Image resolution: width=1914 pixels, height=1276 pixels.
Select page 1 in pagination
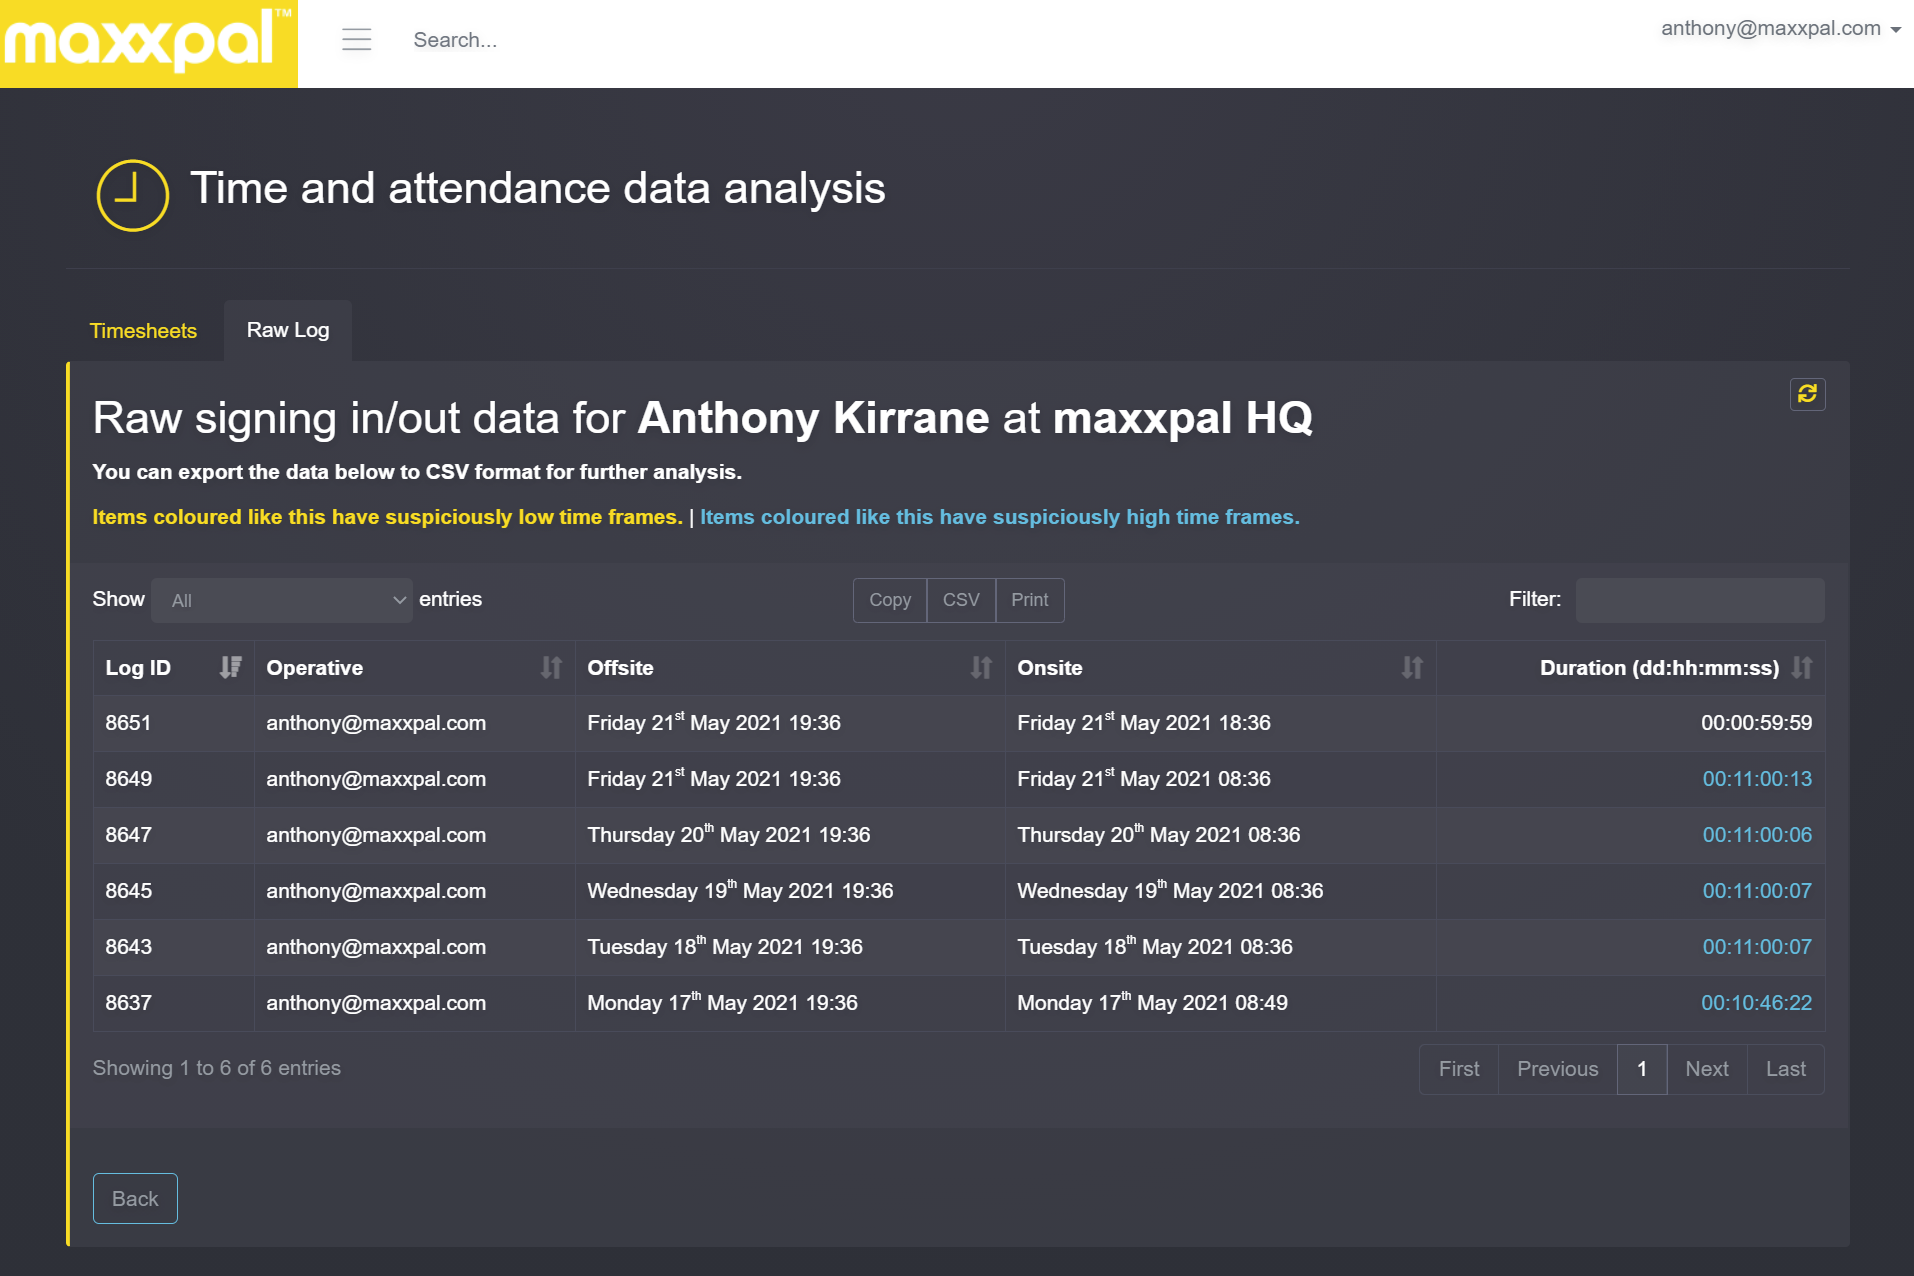pos(1642,1069)
